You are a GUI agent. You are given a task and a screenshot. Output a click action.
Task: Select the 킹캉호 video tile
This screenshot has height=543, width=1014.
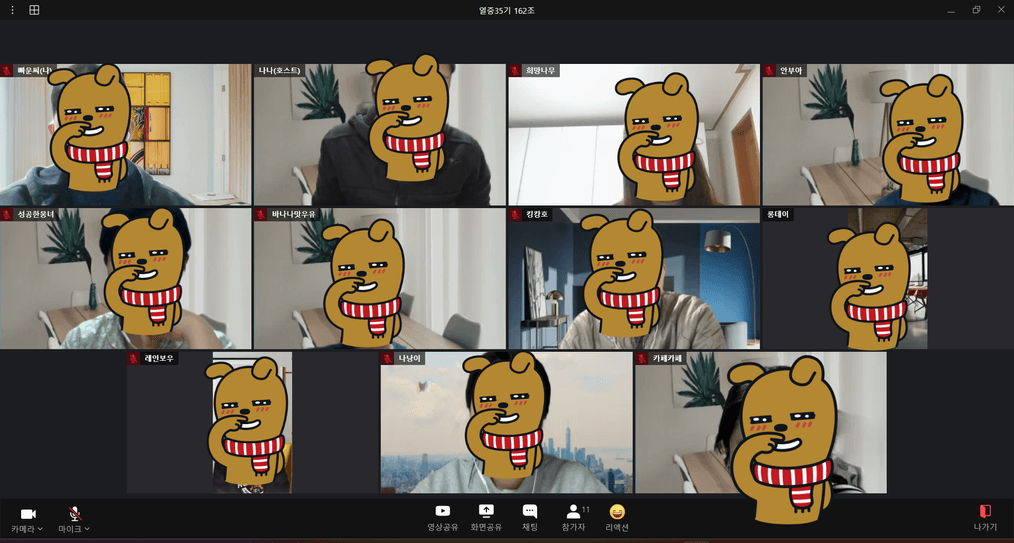pyautogui.click(x=634, y=278)
